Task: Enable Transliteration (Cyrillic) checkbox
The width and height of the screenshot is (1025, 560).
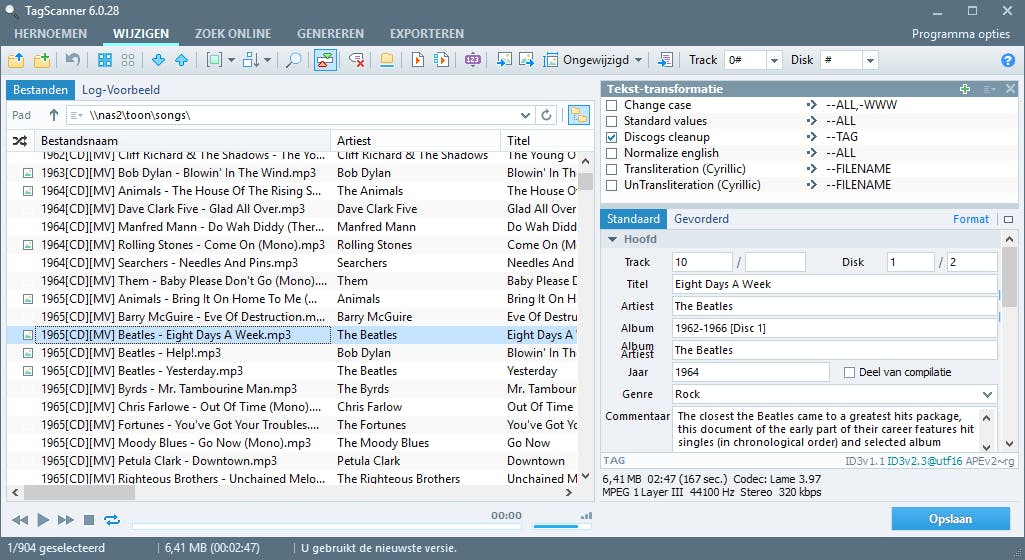Action: 612,169
